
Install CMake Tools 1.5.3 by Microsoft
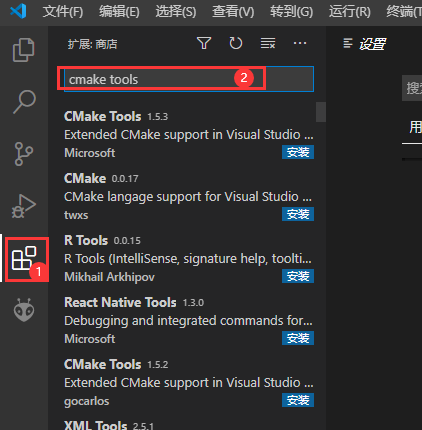coord(298,152)
